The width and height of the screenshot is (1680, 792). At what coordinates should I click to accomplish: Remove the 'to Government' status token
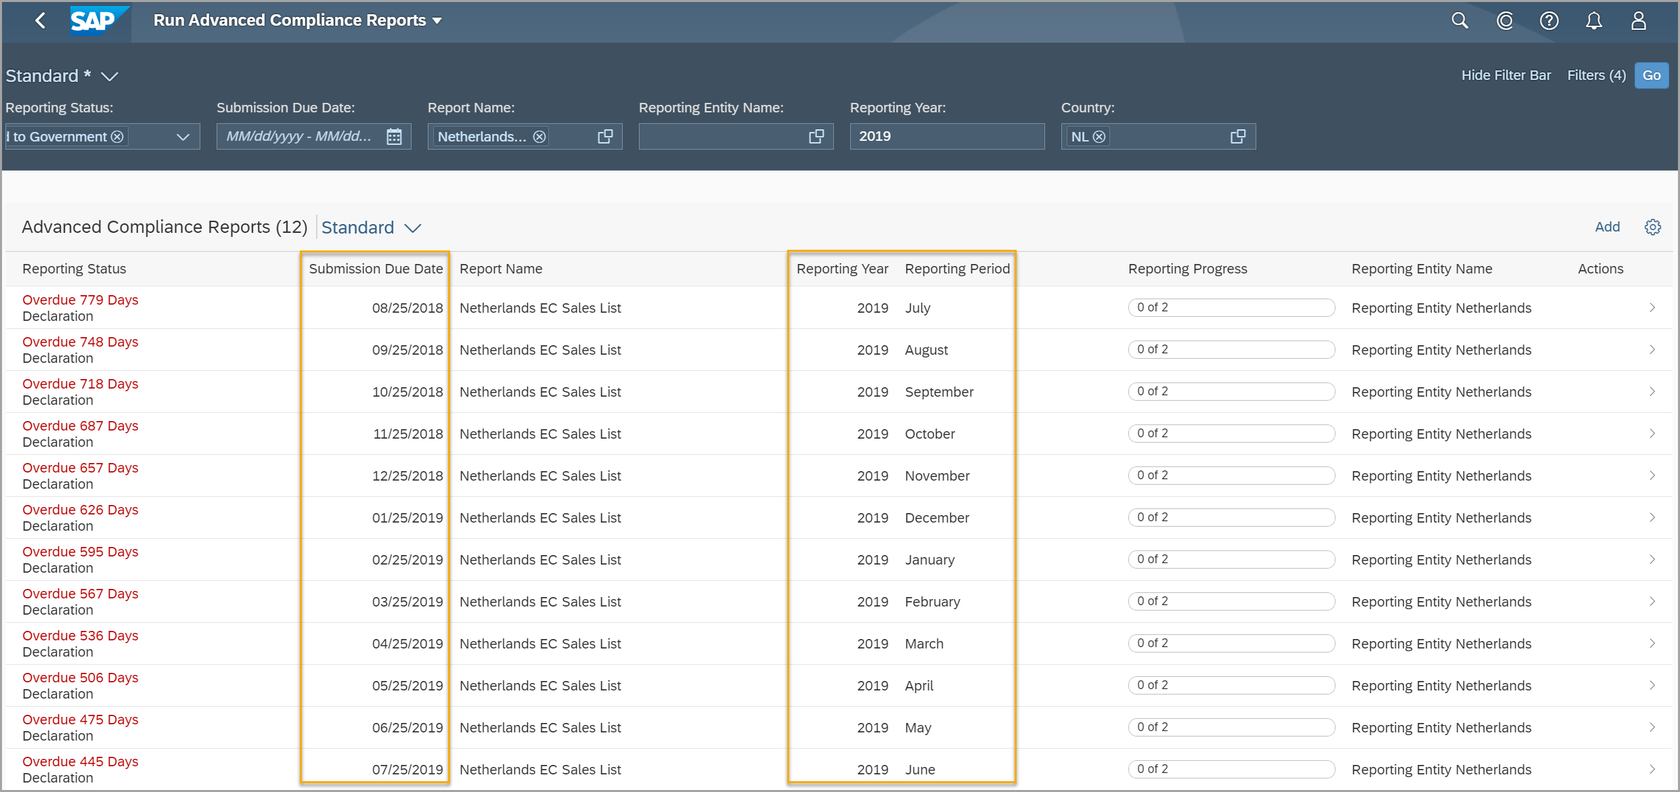pos(117,137)
